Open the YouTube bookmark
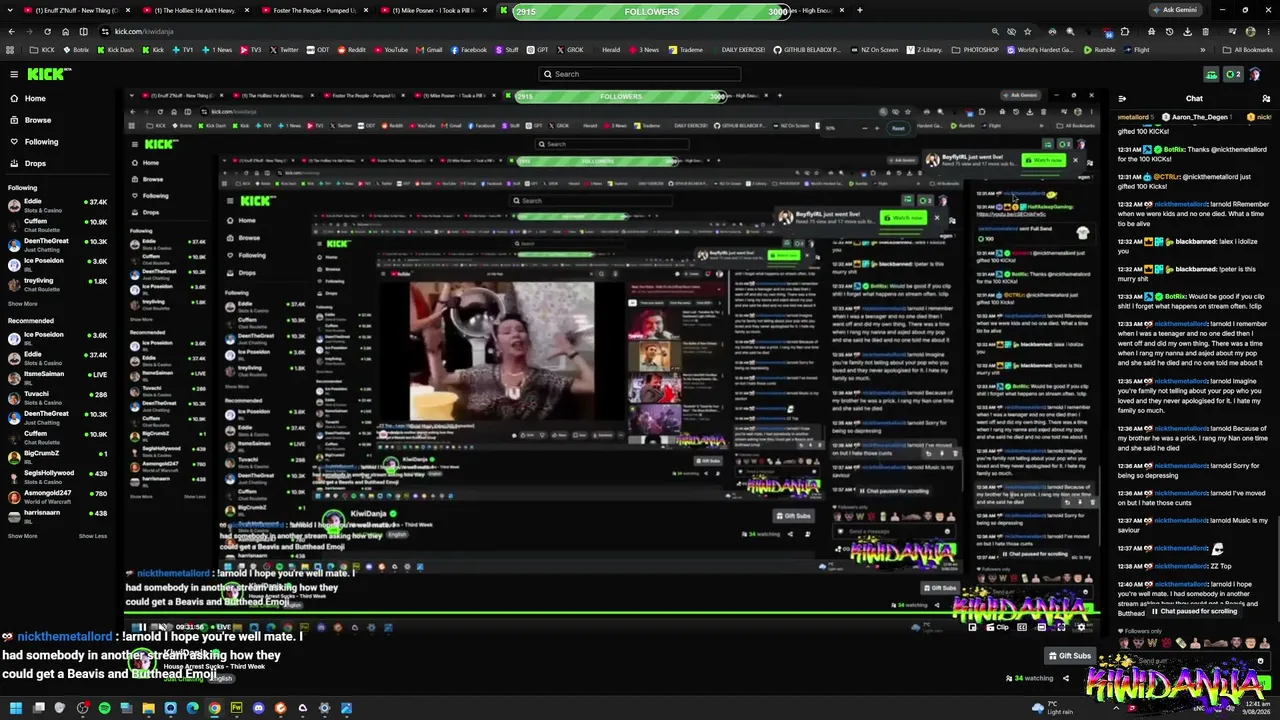Screen dimensions: 1280x720 click(391, 50)
